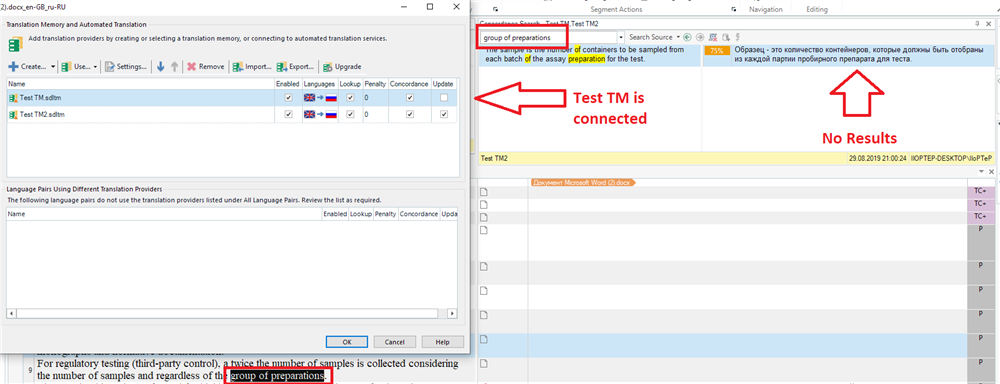
Task: Click Test TM2 in yellow status bar
Action: click(495, 157)
